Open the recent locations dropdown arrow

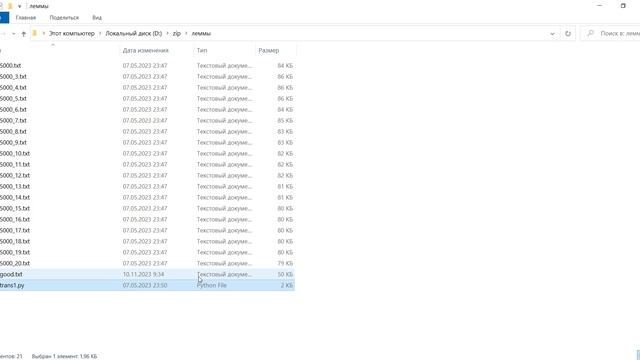(13, 33)
